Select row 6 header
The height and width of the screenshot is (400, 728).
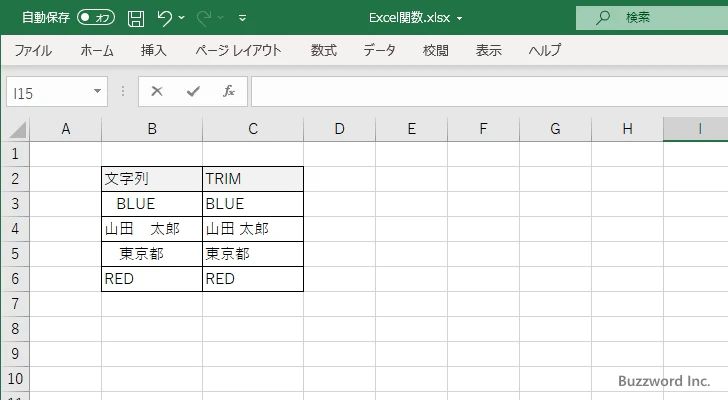tap(15, 279)
